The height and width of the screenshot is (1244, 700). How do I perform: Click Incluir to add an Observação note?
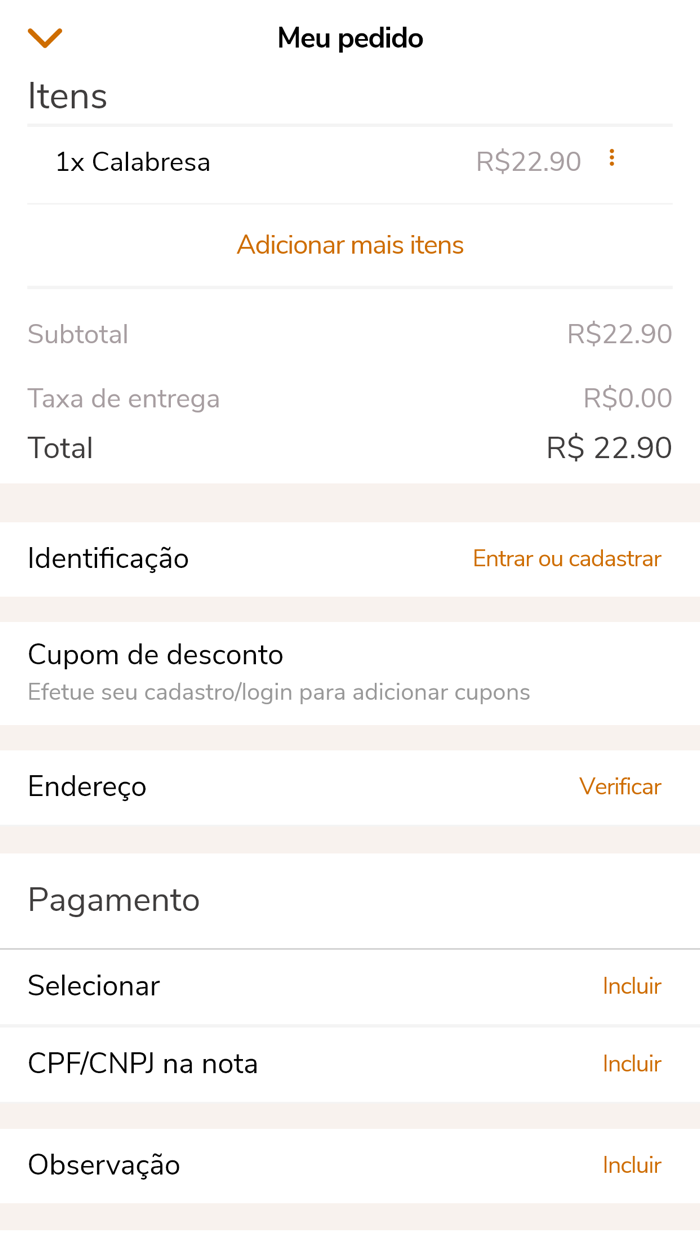(x=632, y=1164)
